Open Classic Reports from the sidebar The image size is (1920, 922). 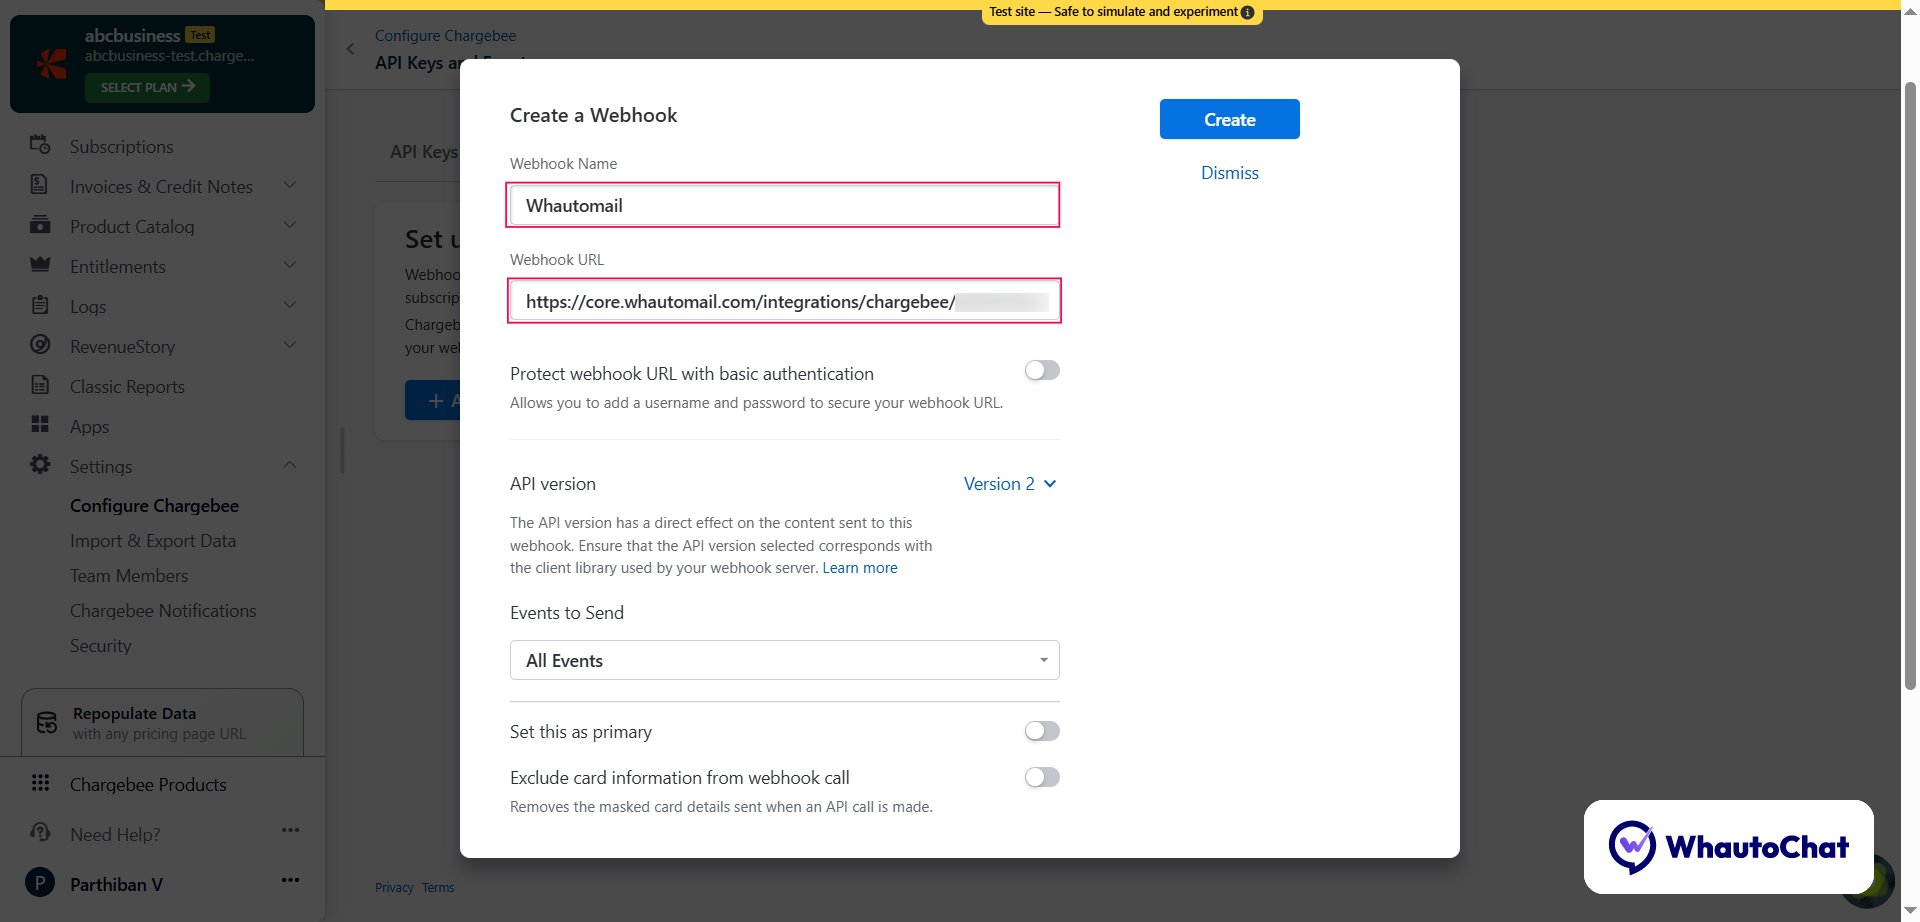127,386
